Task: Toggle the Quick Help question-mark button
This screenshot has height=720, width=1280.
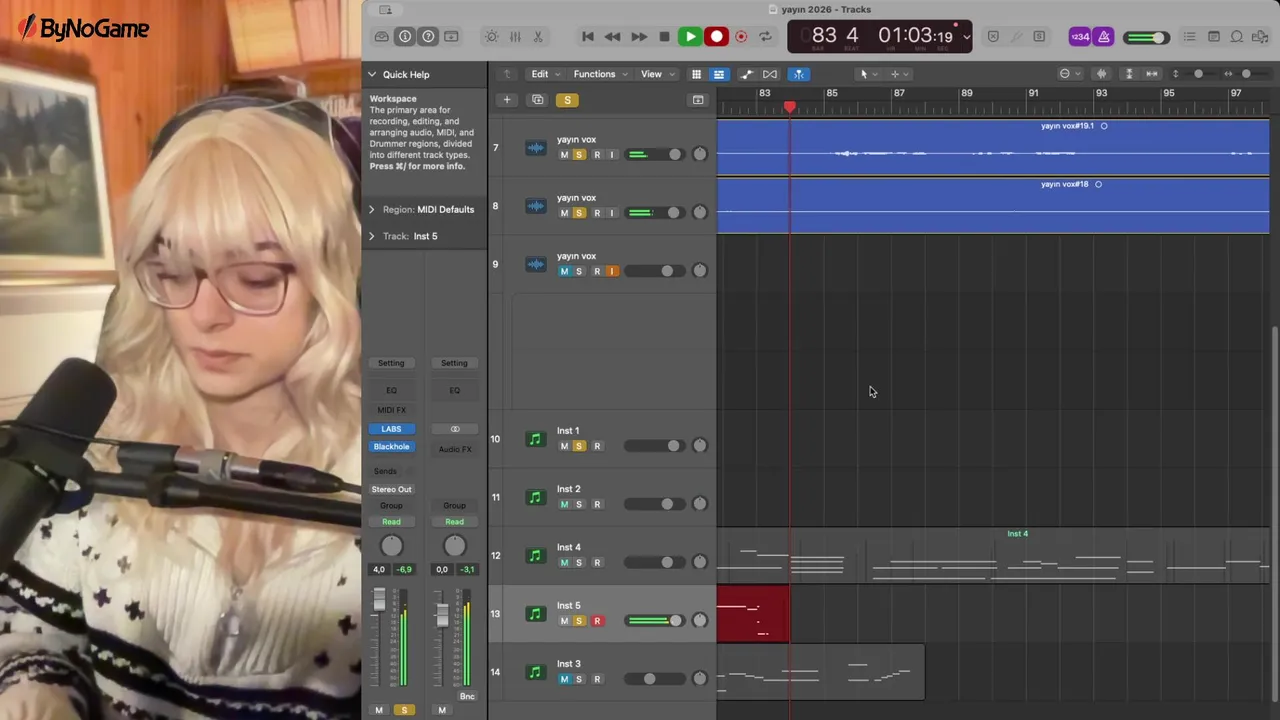Action: pos(428,37)
